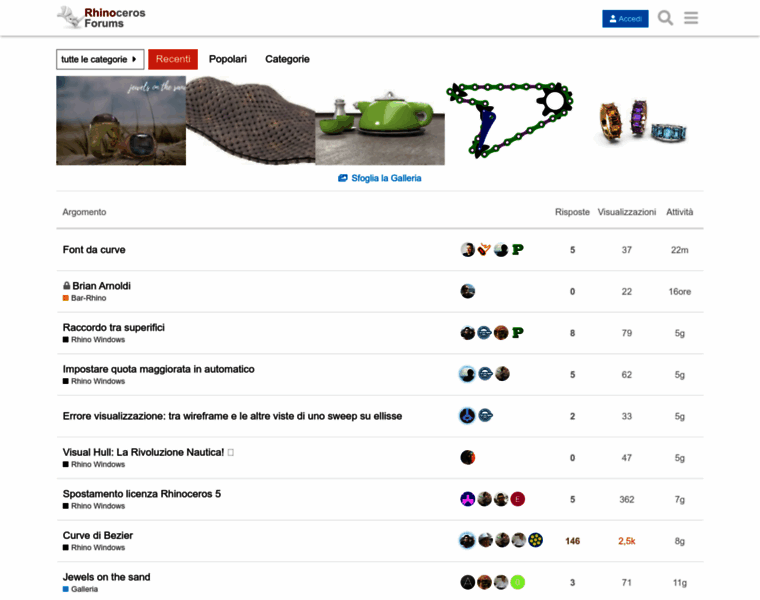Viewport: 760px width, 600px height.
Task: Open the Jewels on the sand gallery thumbnail
Action: point(121,121)
